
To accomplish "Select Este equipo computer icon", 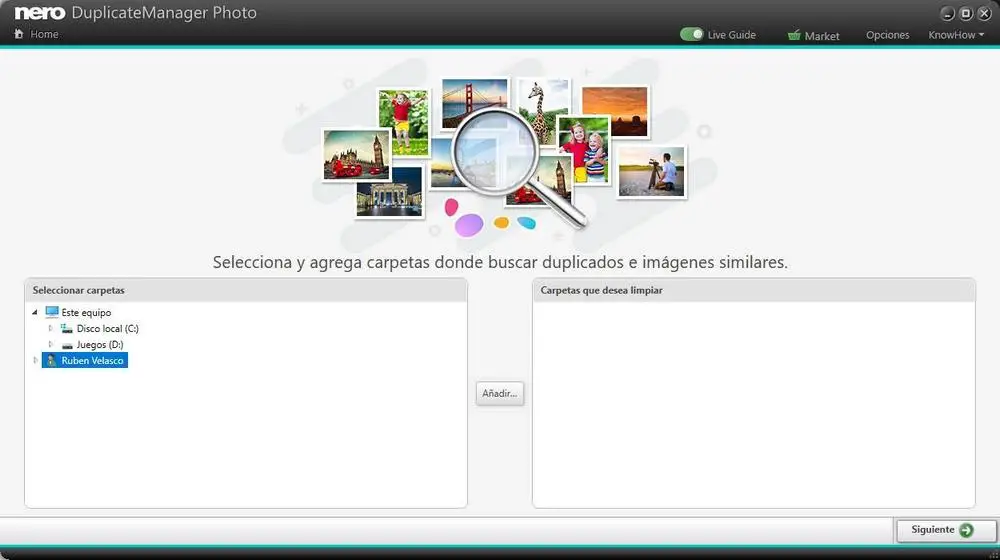I will (52, 313).
